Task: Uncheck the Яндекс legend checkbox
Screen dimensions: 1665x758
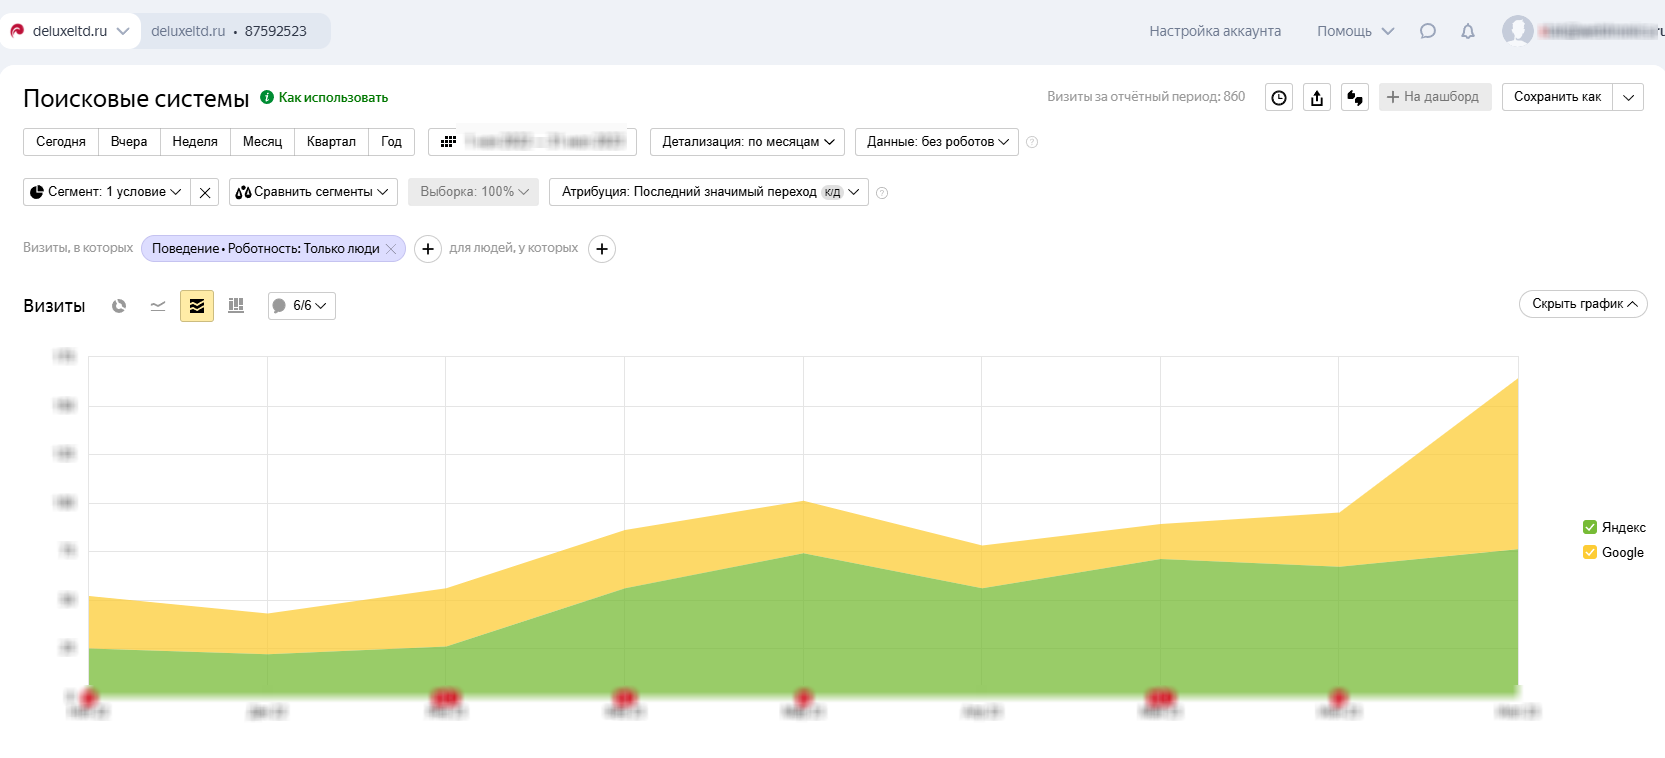Action: [1590, 527]
